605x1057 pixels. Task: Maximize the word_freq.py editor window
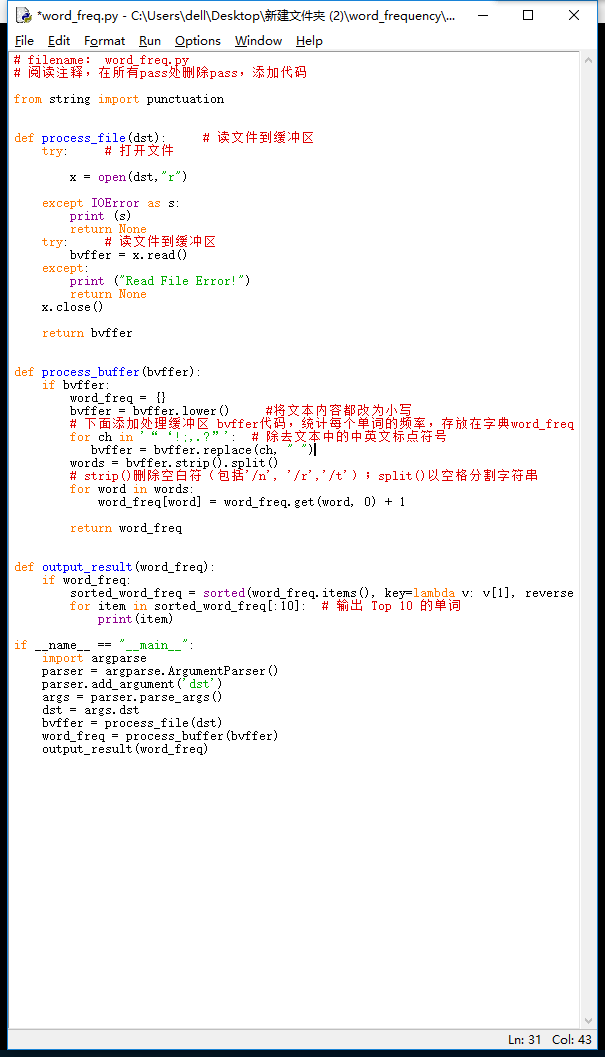[x=528, y=15]
